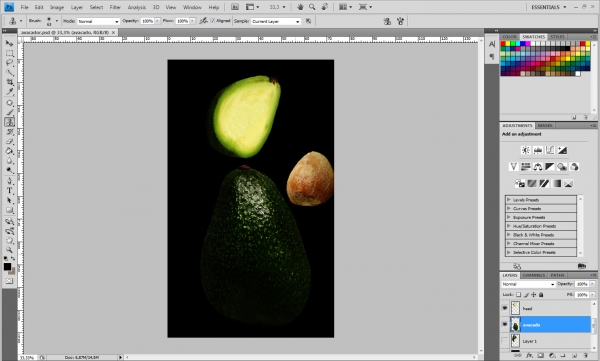Select the Spot Healing Brush tool
Screen dimensions: 600x361
click(x=10, y=103)
